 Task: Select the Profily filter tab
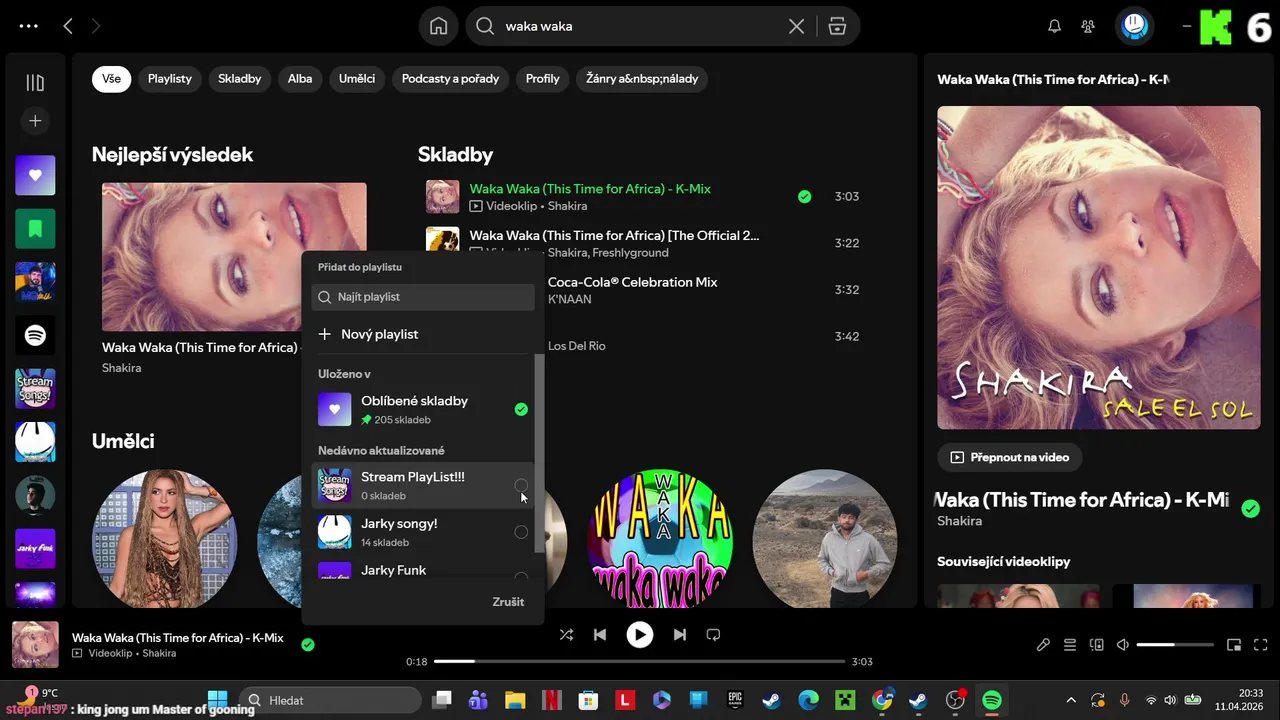543,79
